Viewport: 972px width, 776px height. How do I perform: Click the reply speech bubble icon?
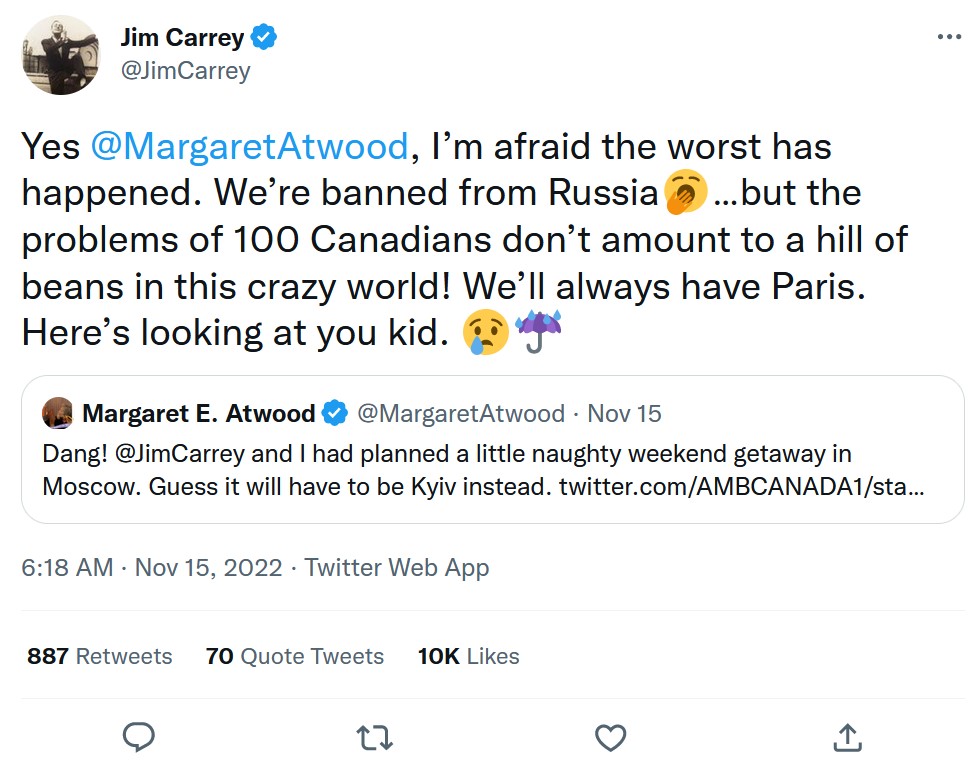click(x=137, y=738)
